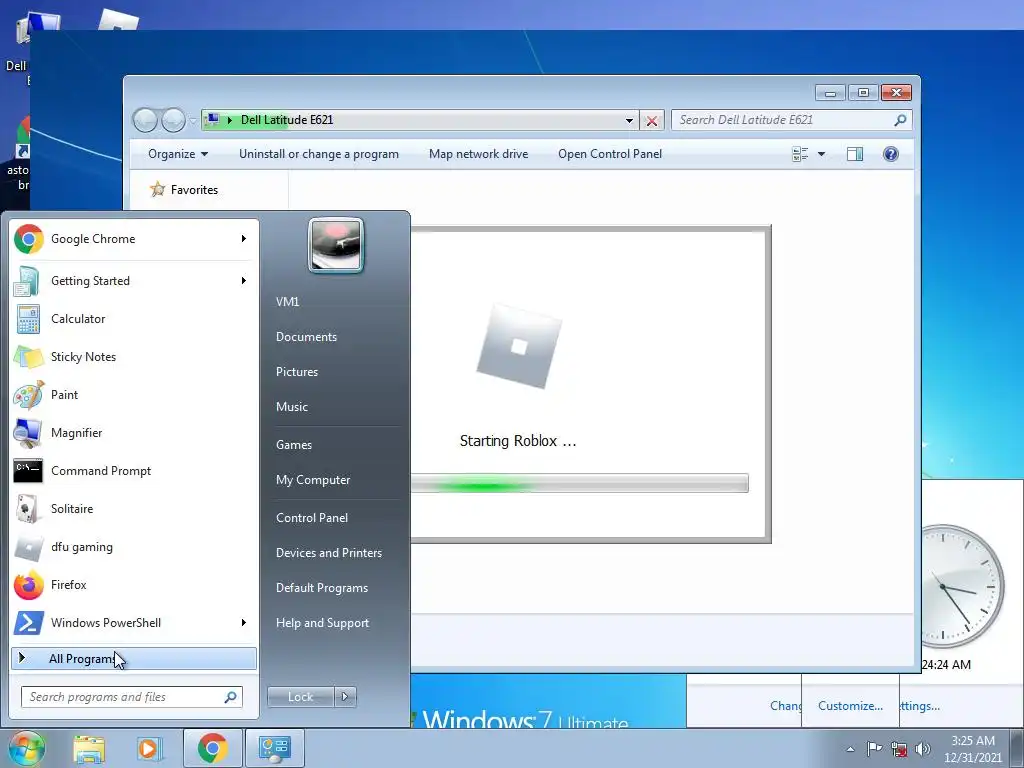Click the Lock button
Image resolution: width=1024 pixels, height=768 pixels.
click(x=301, y=697)
